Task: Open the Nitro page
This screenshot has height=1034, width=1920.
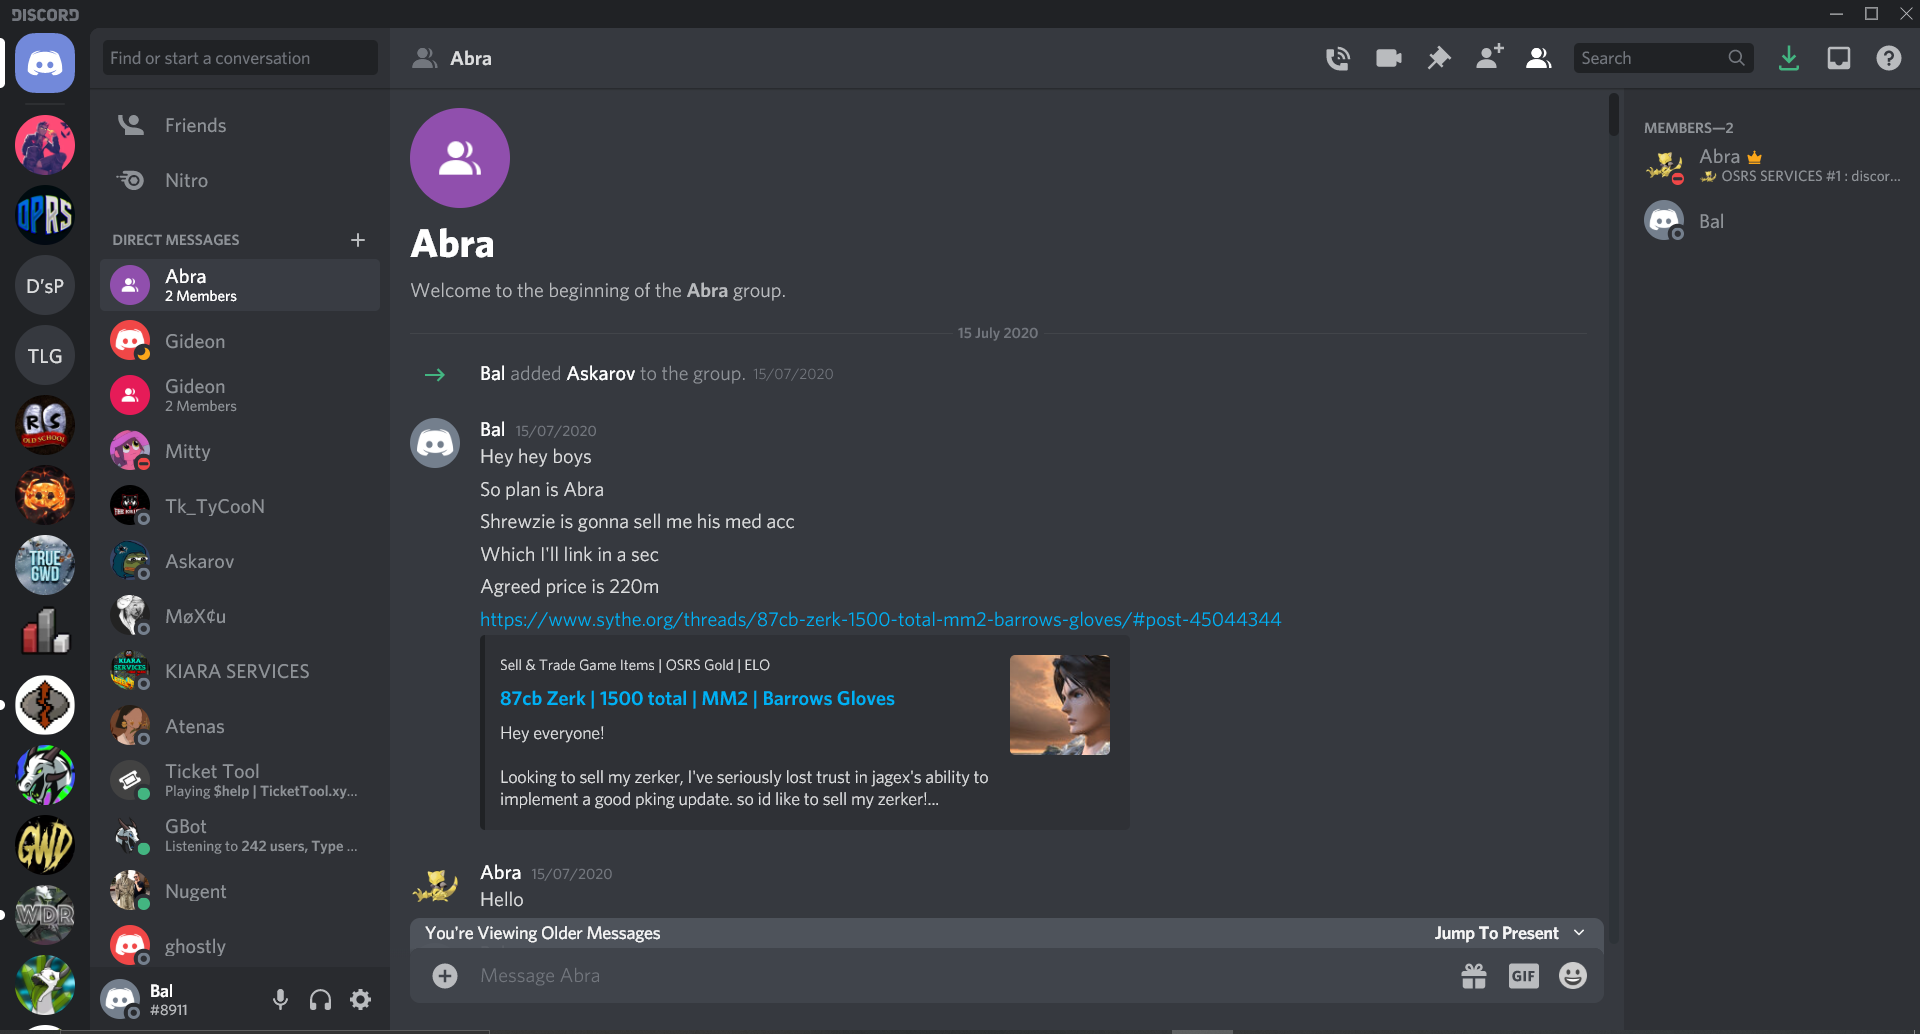Action: pos(240,180)
